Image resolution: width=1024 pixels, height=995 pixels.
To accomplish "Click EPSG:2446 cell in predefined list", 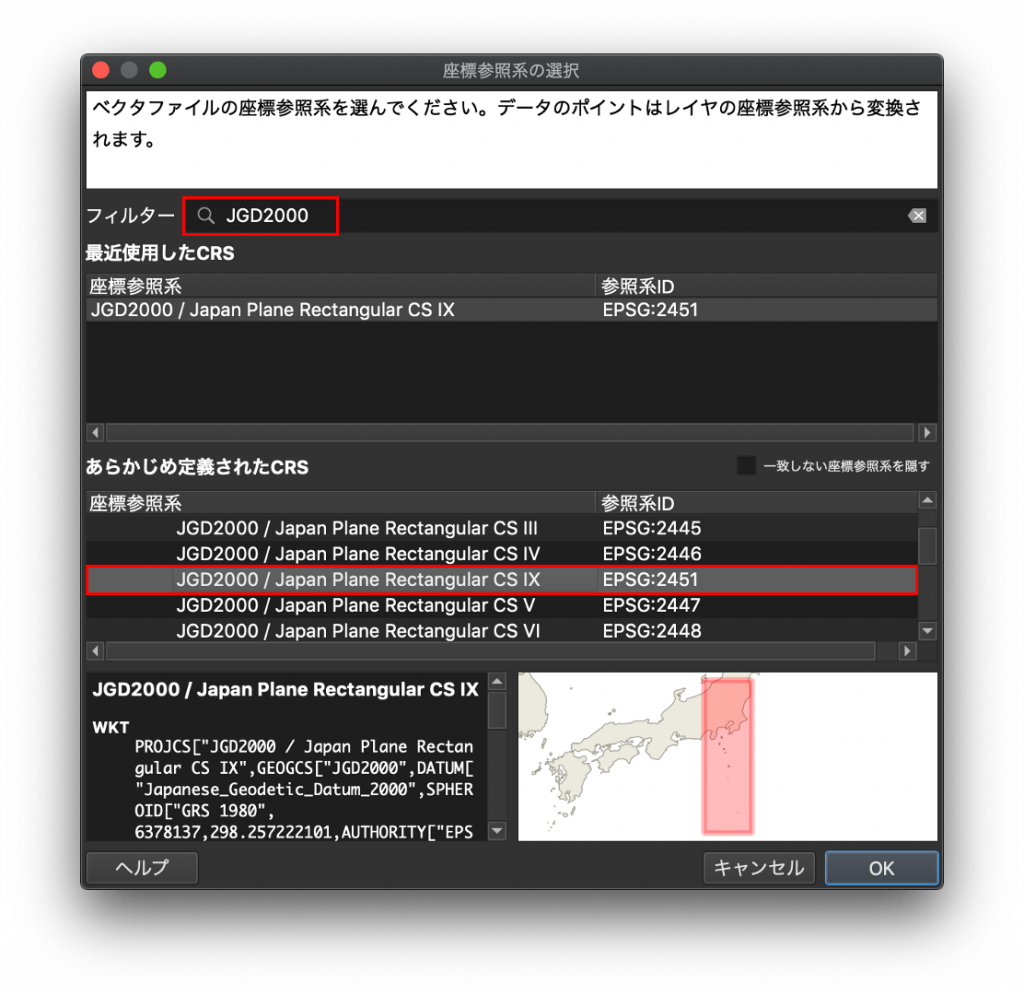I will [652, 554].
